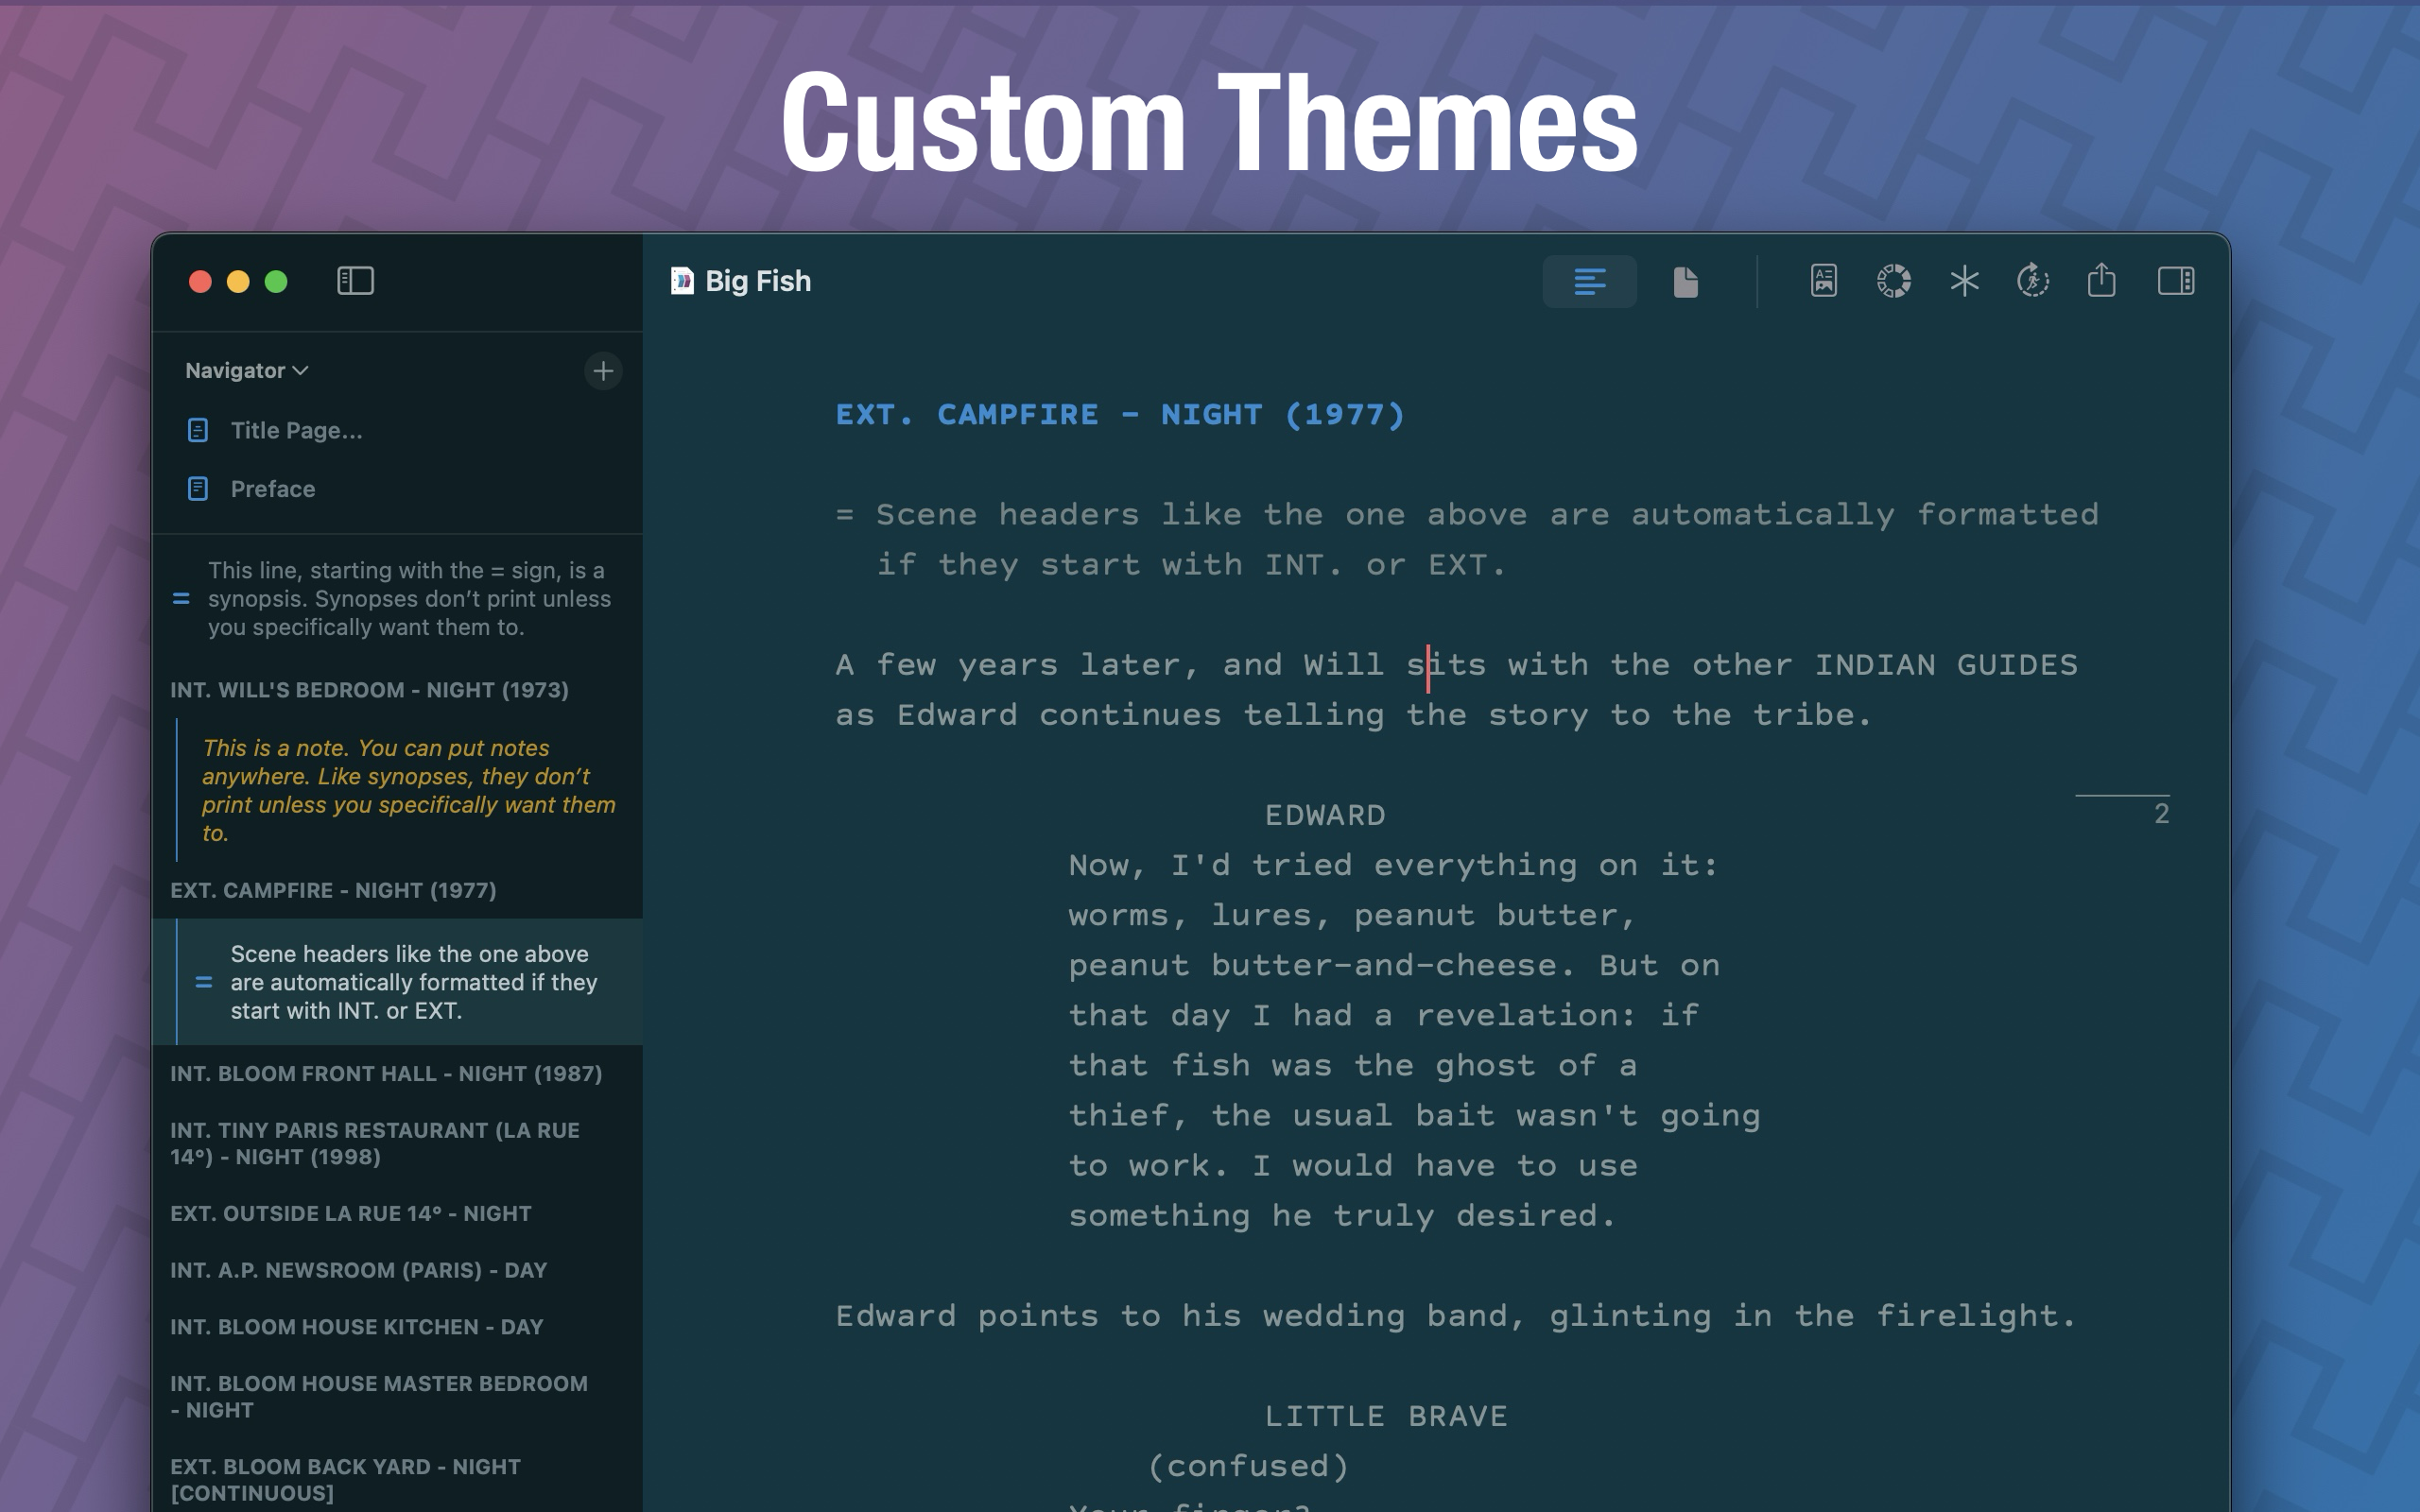2420x1512 pixels.
Task: Click the character name LITTLE BRAVE
Action: [1386, 1416]
